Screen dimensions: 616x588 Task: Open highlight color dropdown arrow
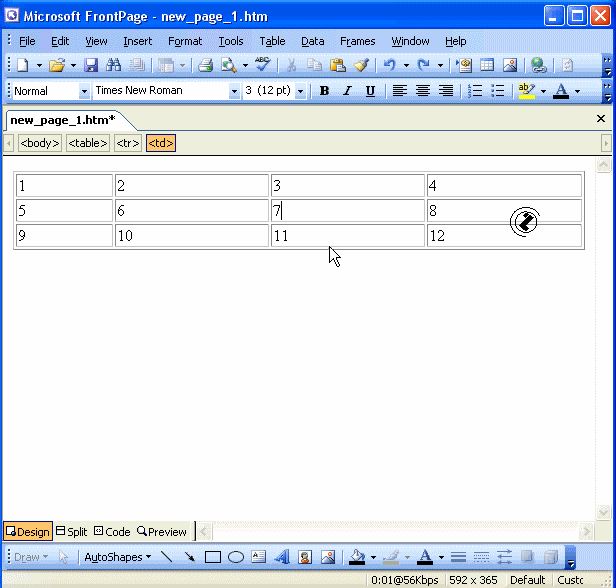543,91
